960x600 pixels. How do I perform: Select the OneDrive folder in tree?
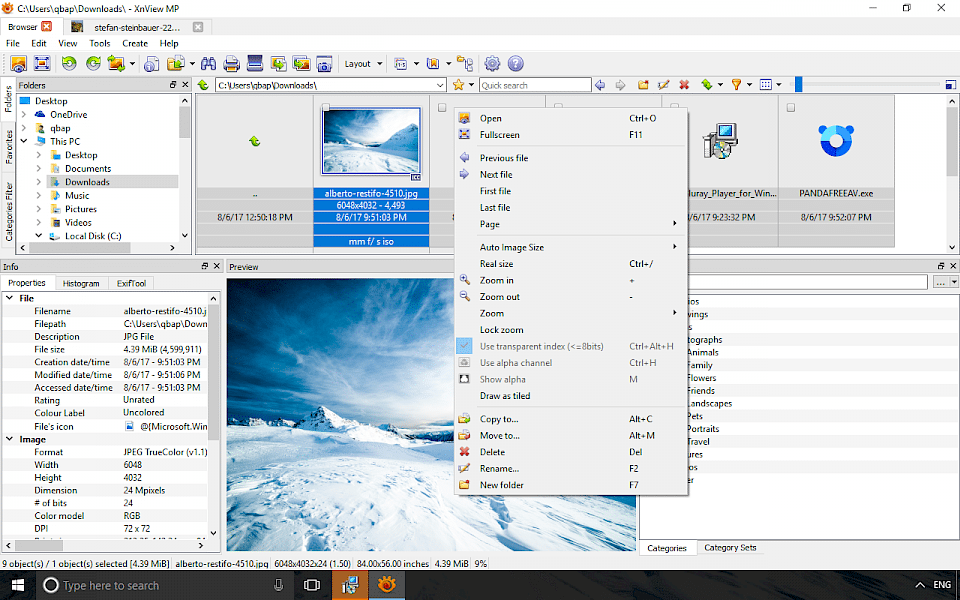tap(69, 114)
